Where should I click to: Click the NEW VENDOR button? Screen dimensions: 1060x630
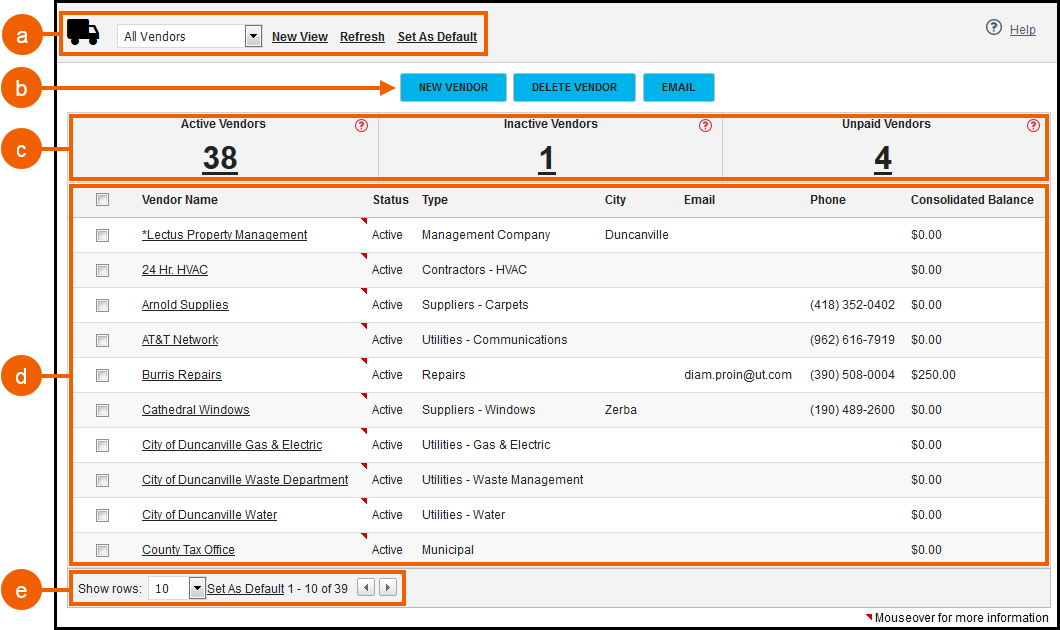453,87
